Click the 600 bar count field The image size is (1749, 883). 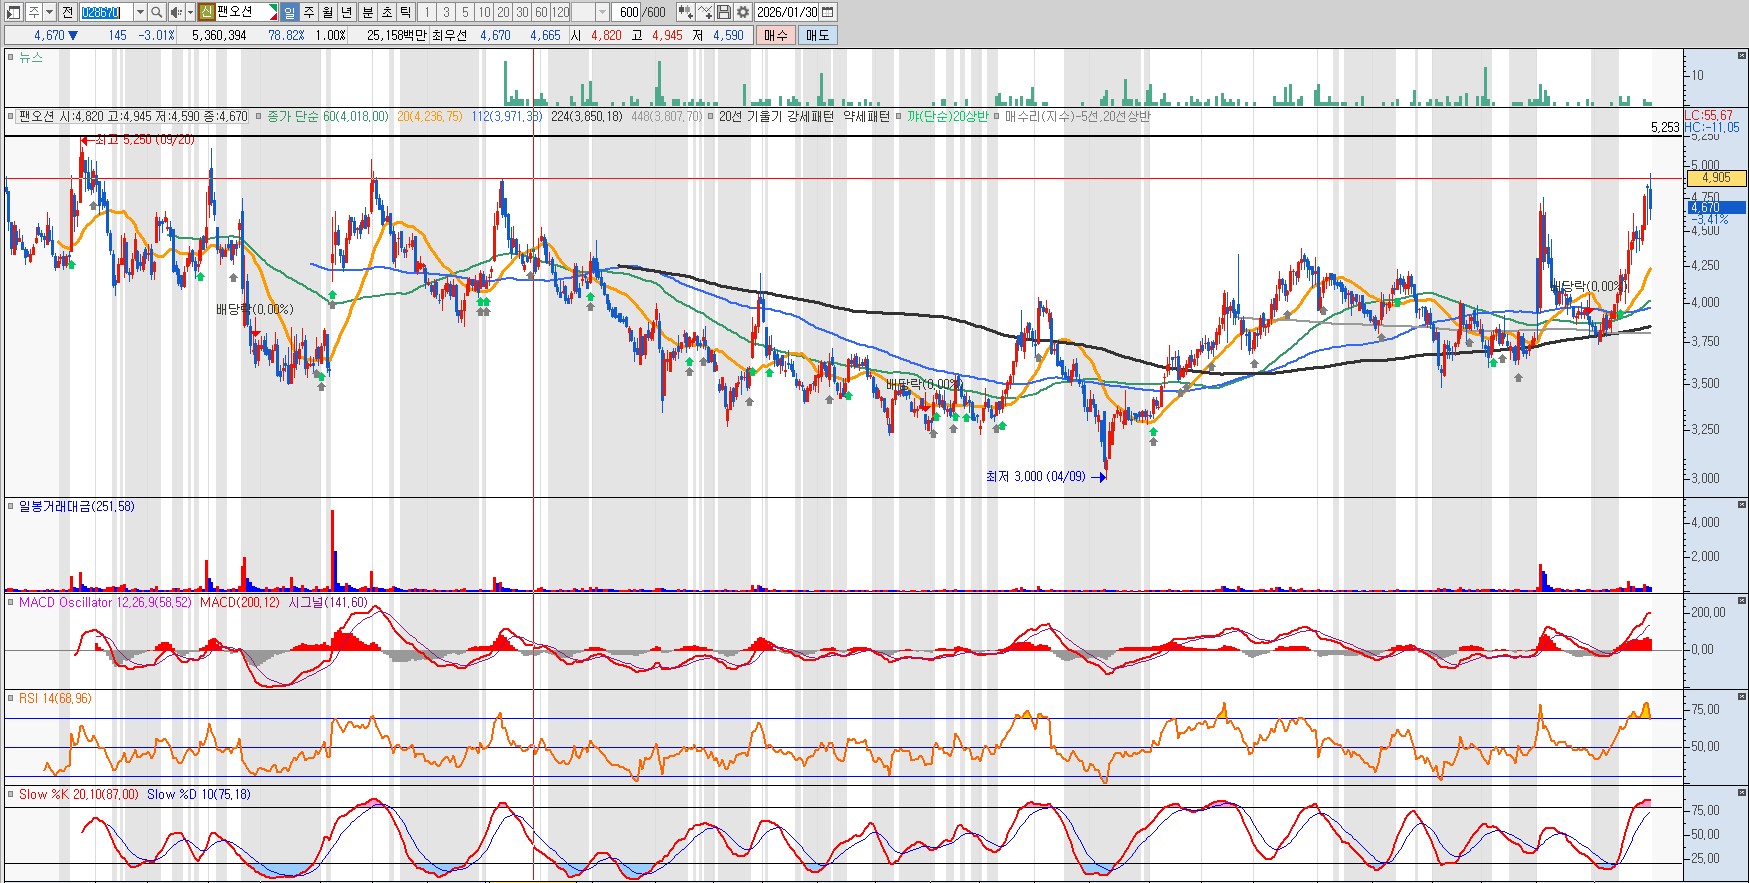point(628,12)
